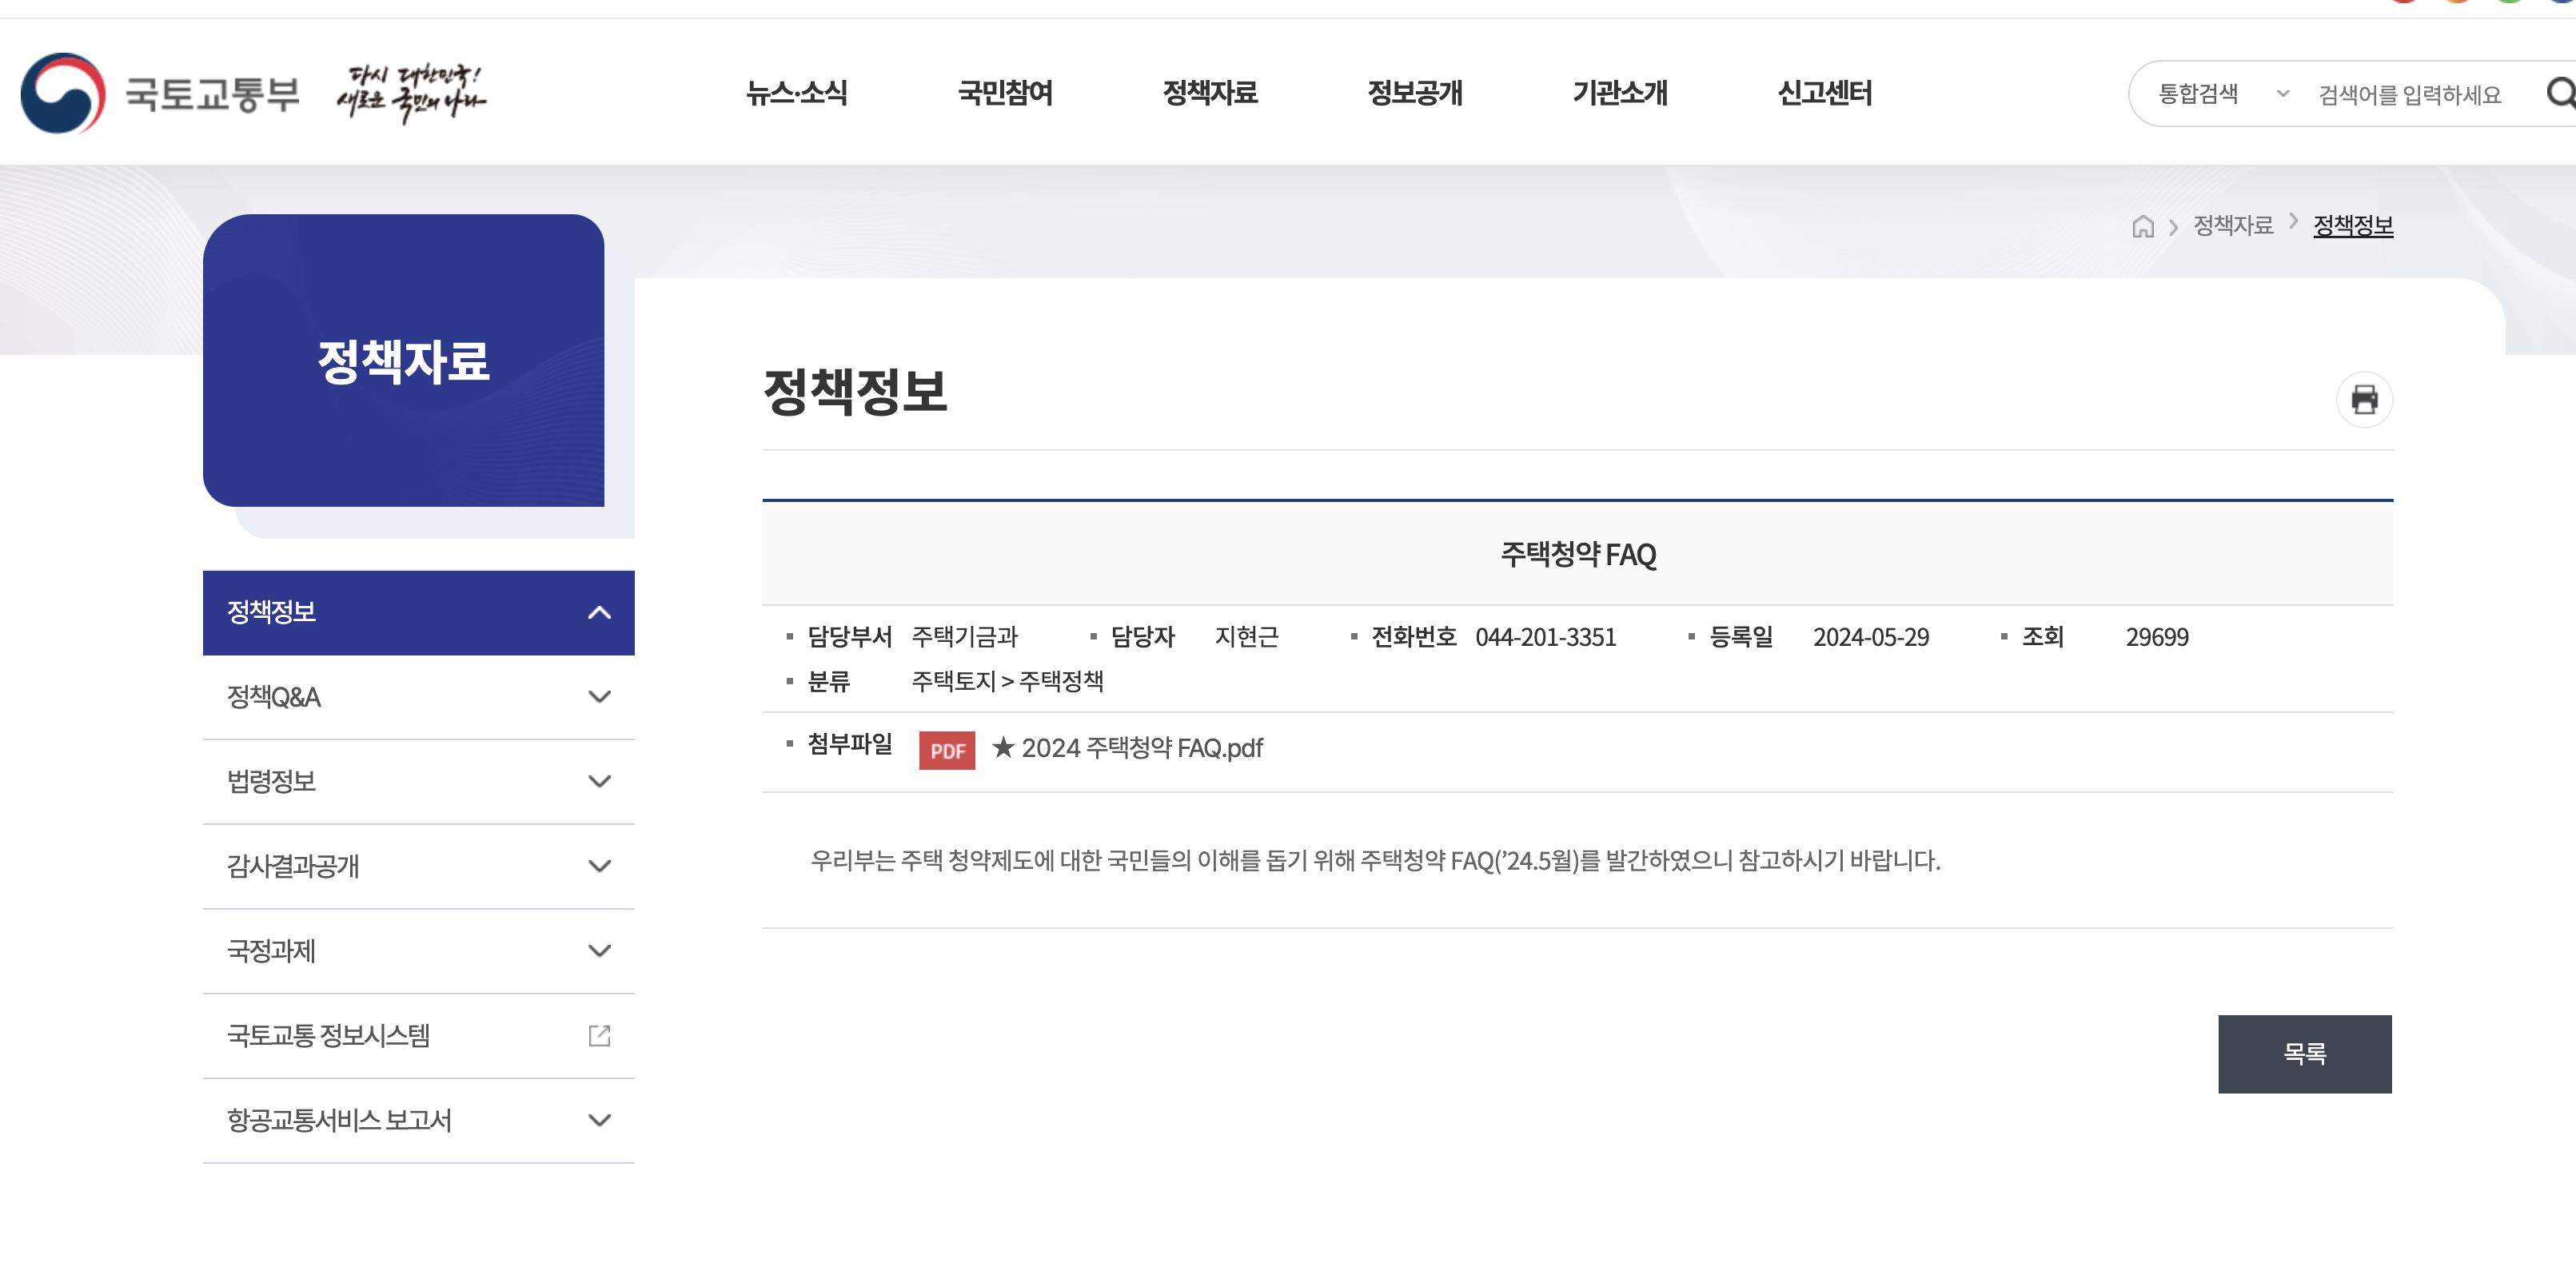Click the 목록 list button
This screenshot has height=1263, width=2576.
point(2303,1053)
